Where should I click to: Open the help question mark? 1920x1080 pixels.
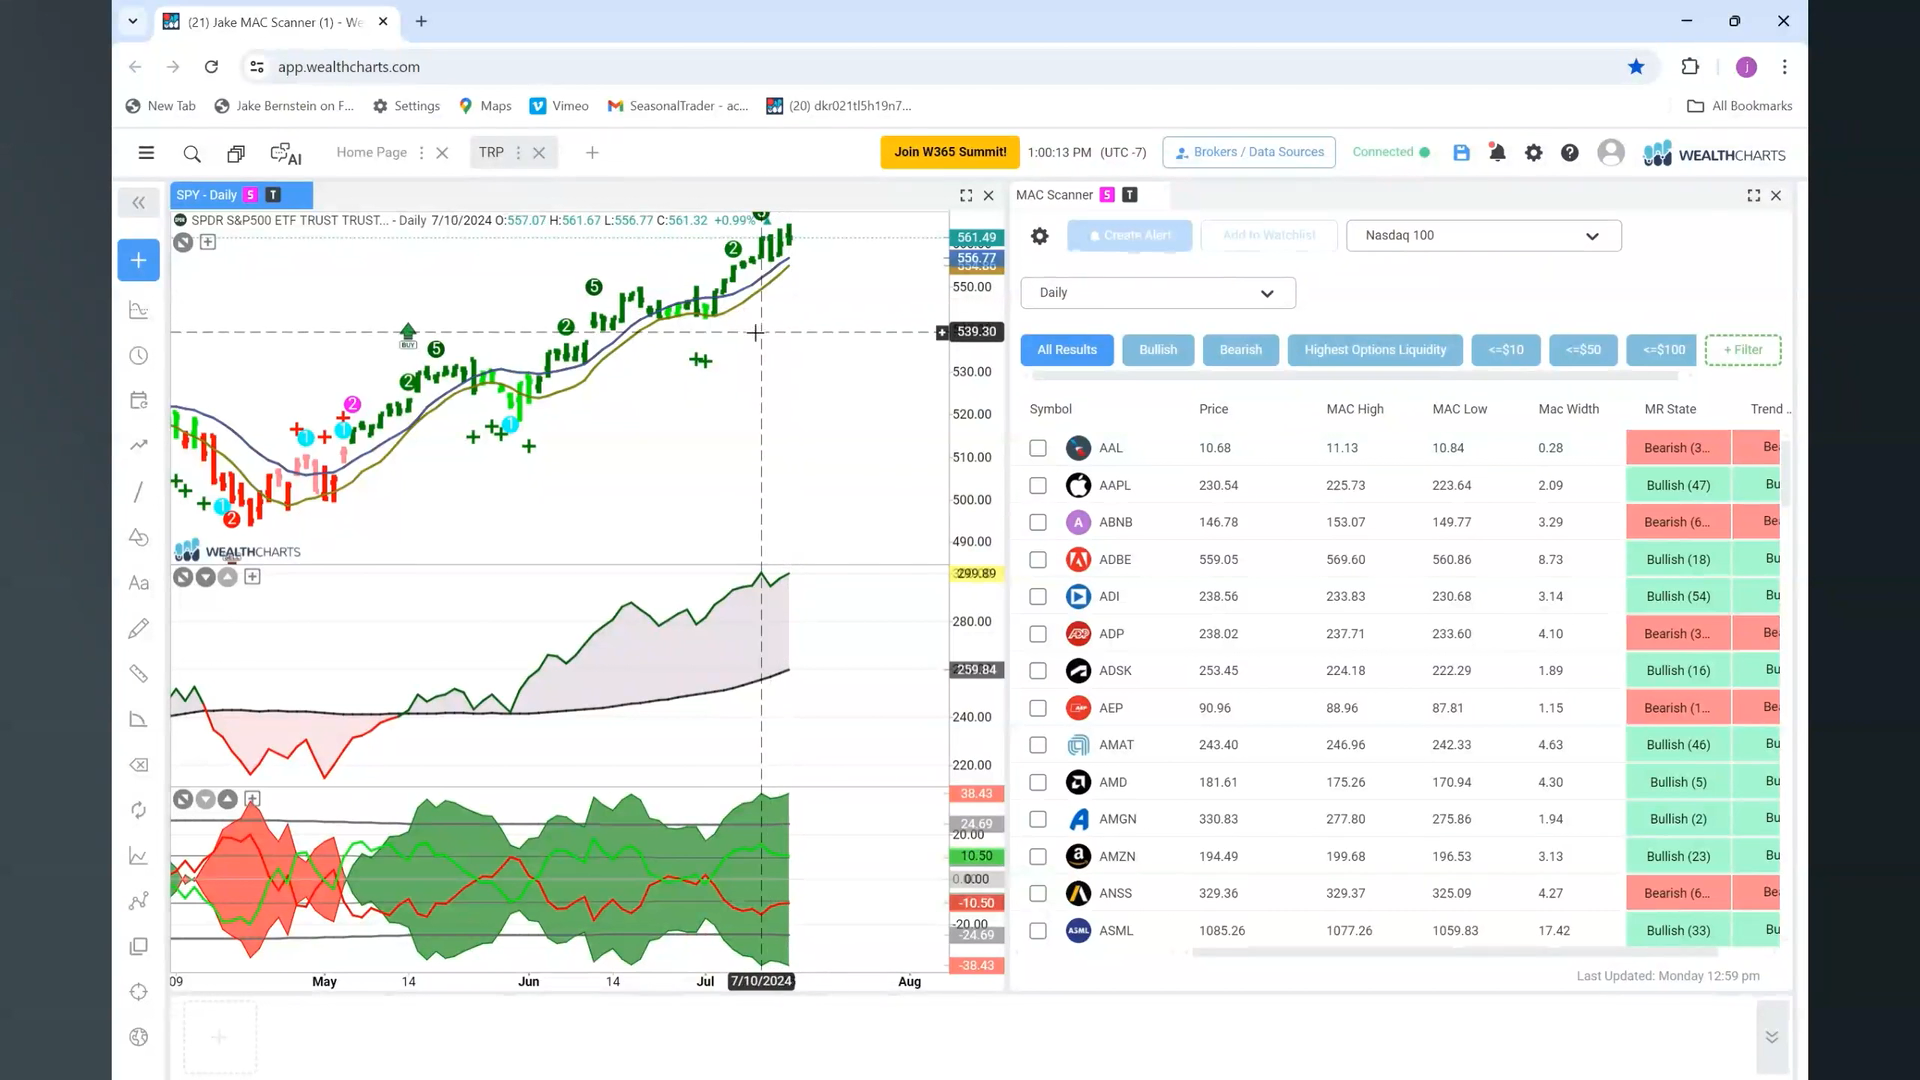(x=1570, y=153)
